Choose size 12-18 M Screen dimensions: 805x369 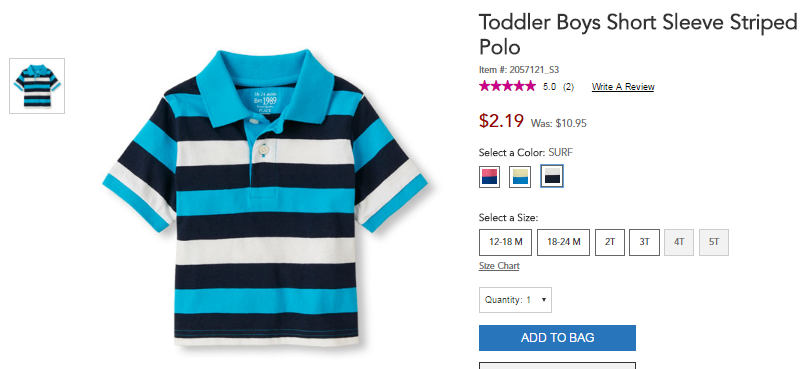[x=506, y=242]
